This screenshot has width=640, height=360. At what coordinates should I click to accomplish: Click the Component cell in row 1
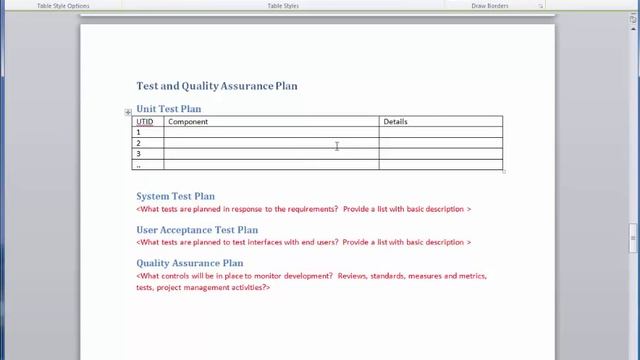(271, 132)
